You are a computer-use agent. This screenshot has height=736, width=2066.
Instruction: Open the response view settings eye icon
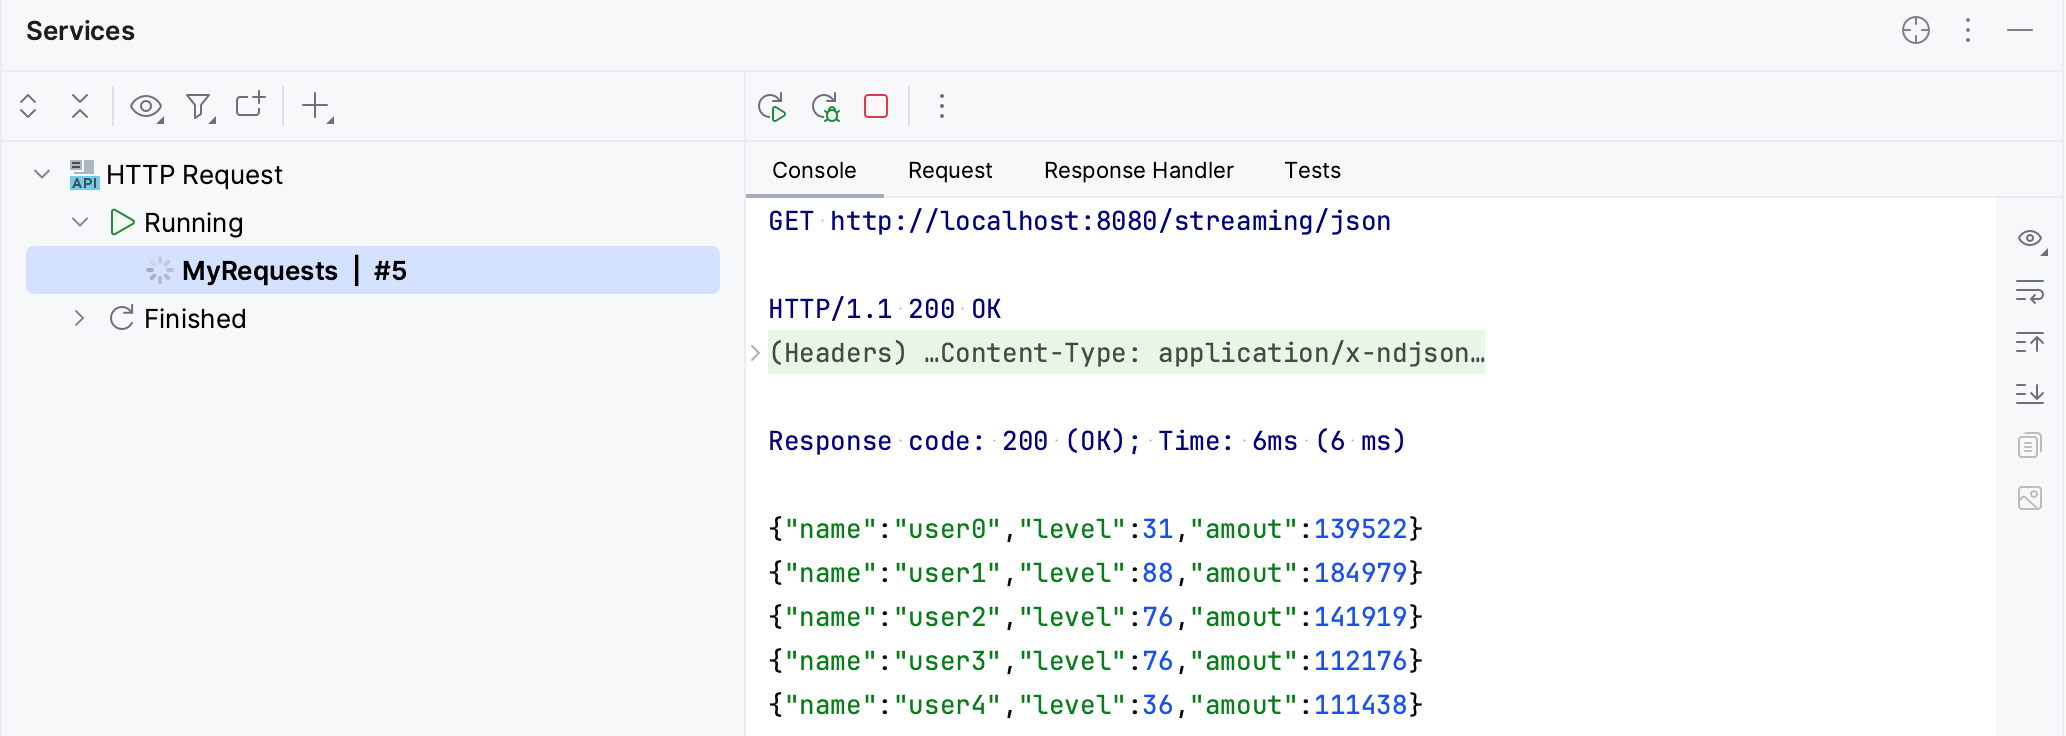pos(2029,238)
